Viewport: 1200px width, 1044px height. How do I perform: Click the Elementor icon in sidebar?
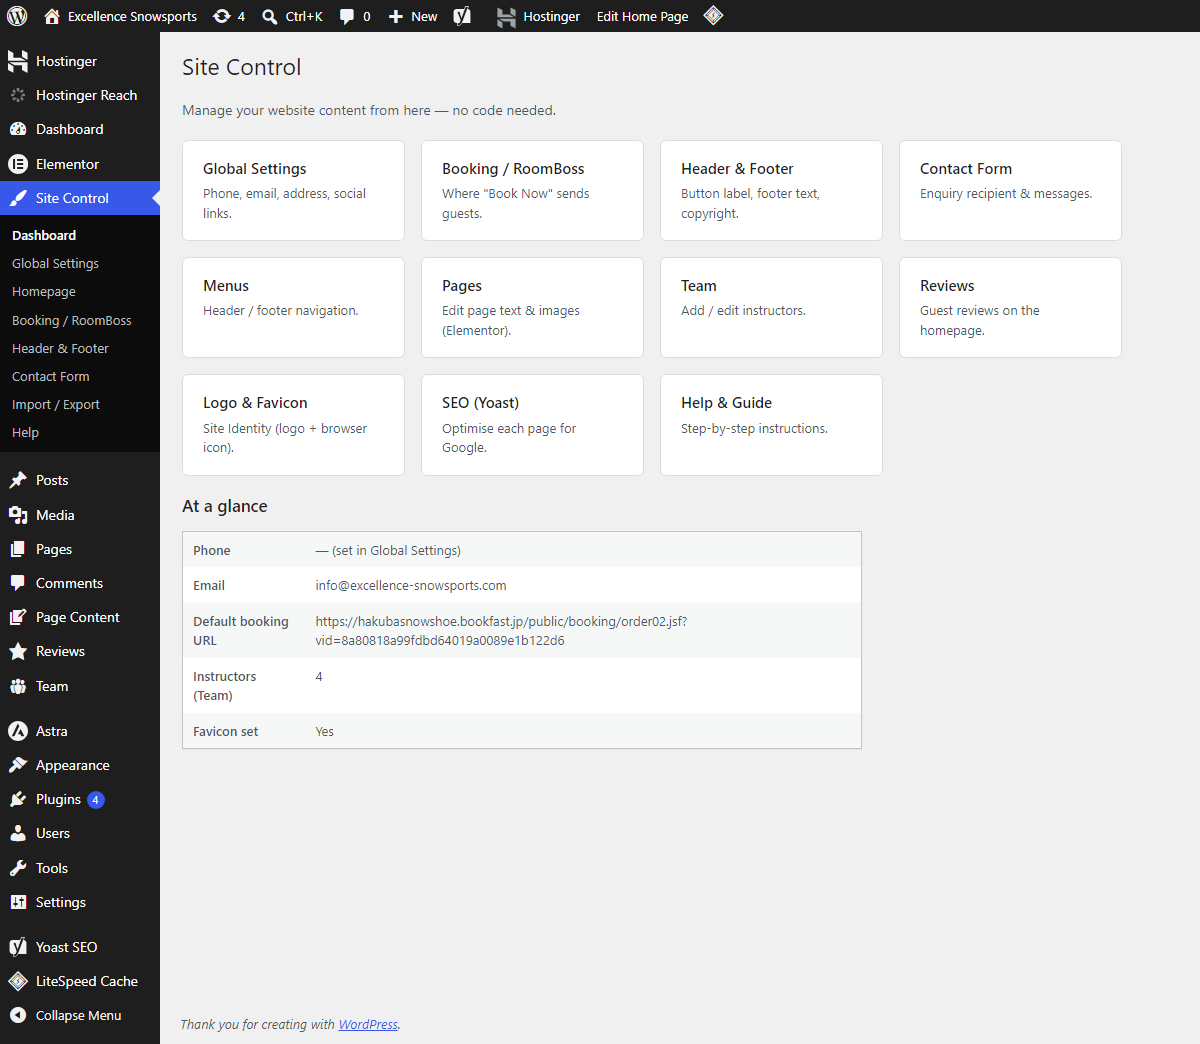pos(18,164)
